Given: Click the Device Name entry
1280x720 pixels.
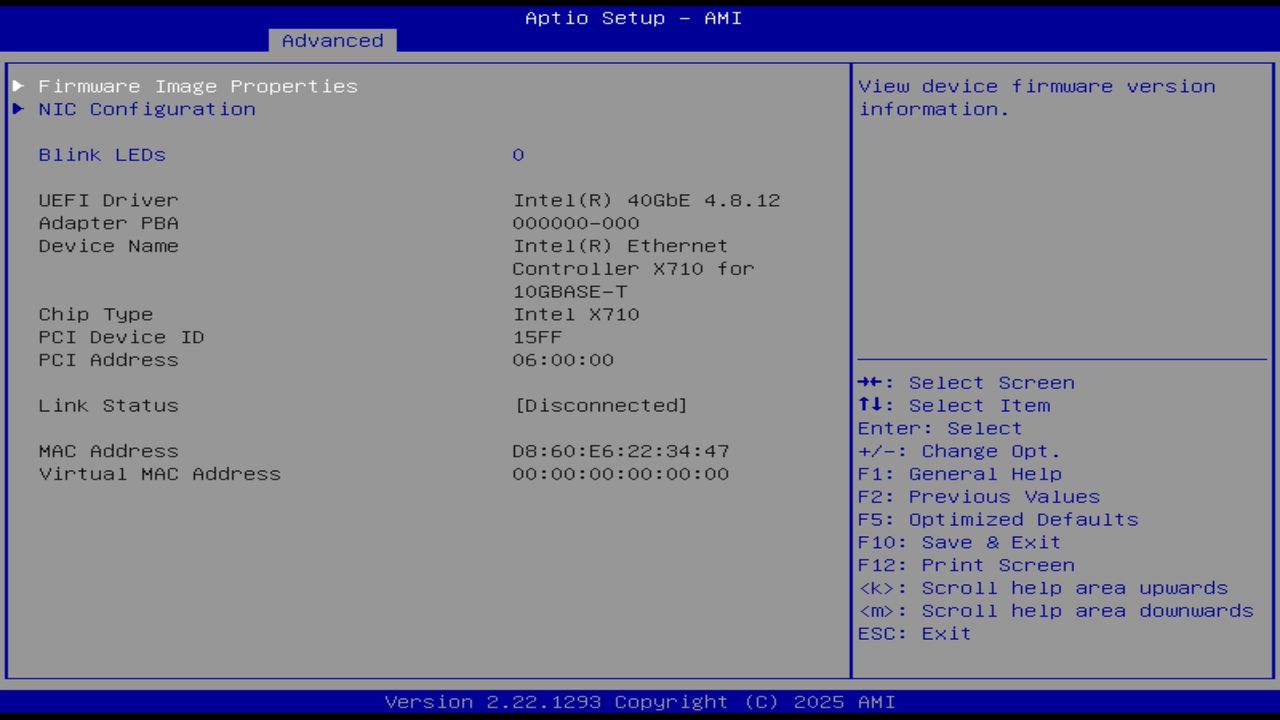Looking at the screenshot, I should [108, 246].
